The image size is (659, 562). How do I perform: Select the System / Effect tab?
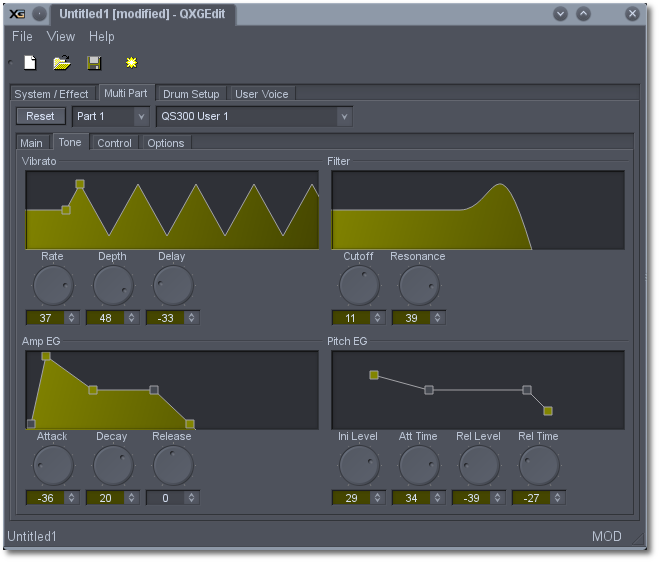click(x=52, y=94)
